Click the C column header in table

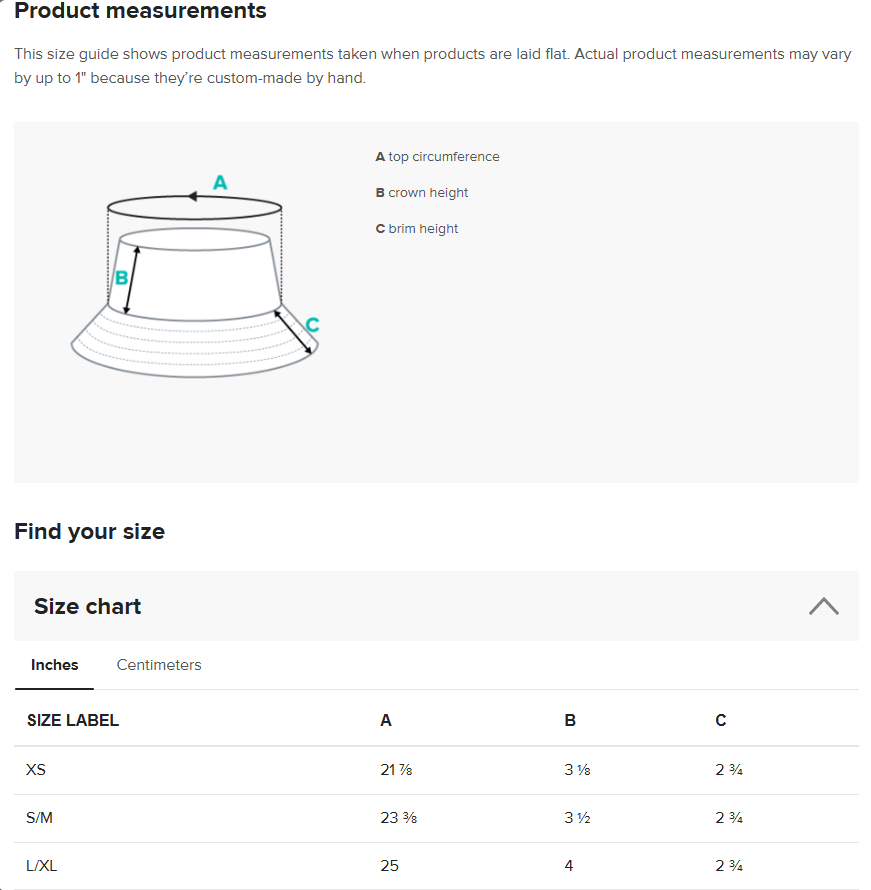pyautogui.click(x=721, y=720)
